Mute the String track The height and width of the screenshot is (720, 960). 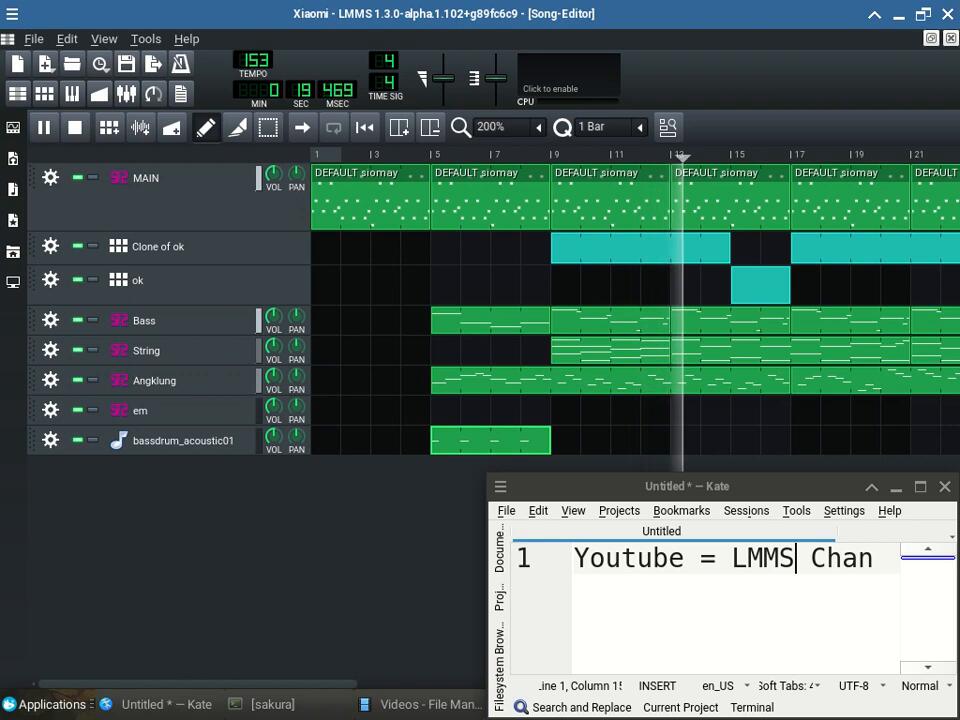[77, 350]
